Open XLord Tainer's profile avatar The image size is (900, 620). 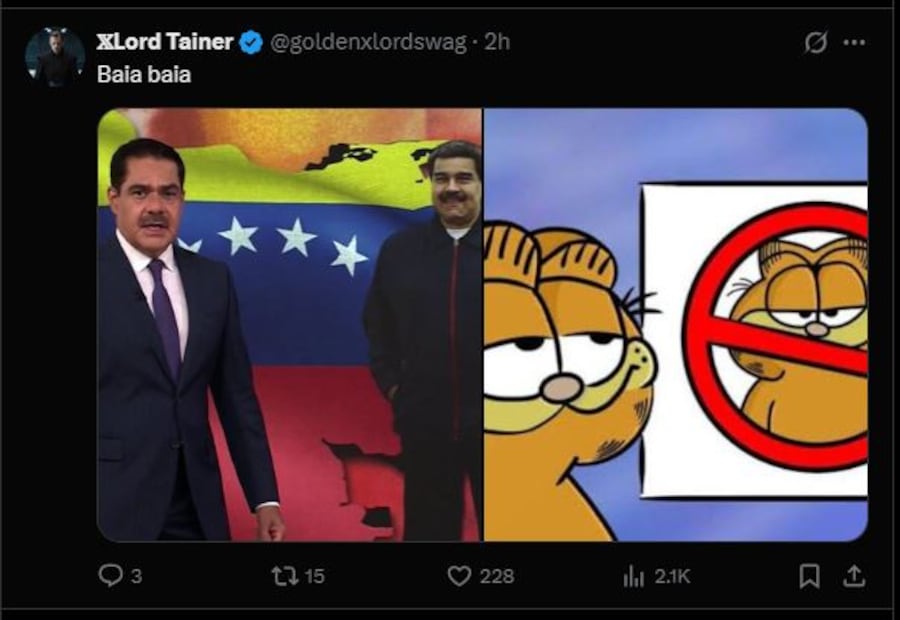point(55,57)
